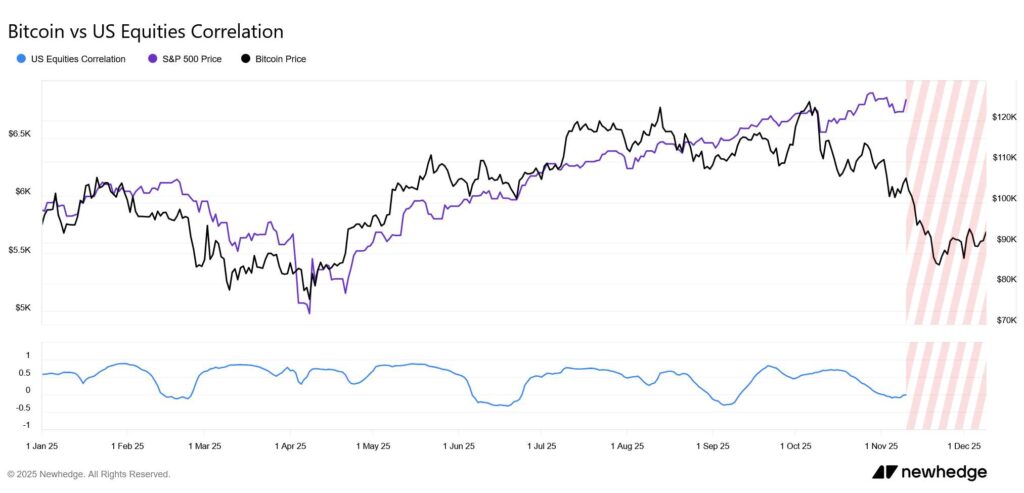
Task: Click the 1 Dec 25 date axis label
Action: [965, 444]
